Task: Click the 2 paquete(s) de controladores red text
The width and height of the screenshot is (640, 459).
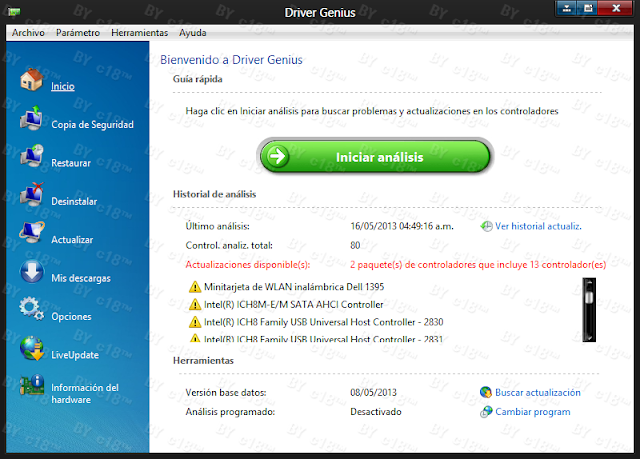Action: [x=478, y=265]
